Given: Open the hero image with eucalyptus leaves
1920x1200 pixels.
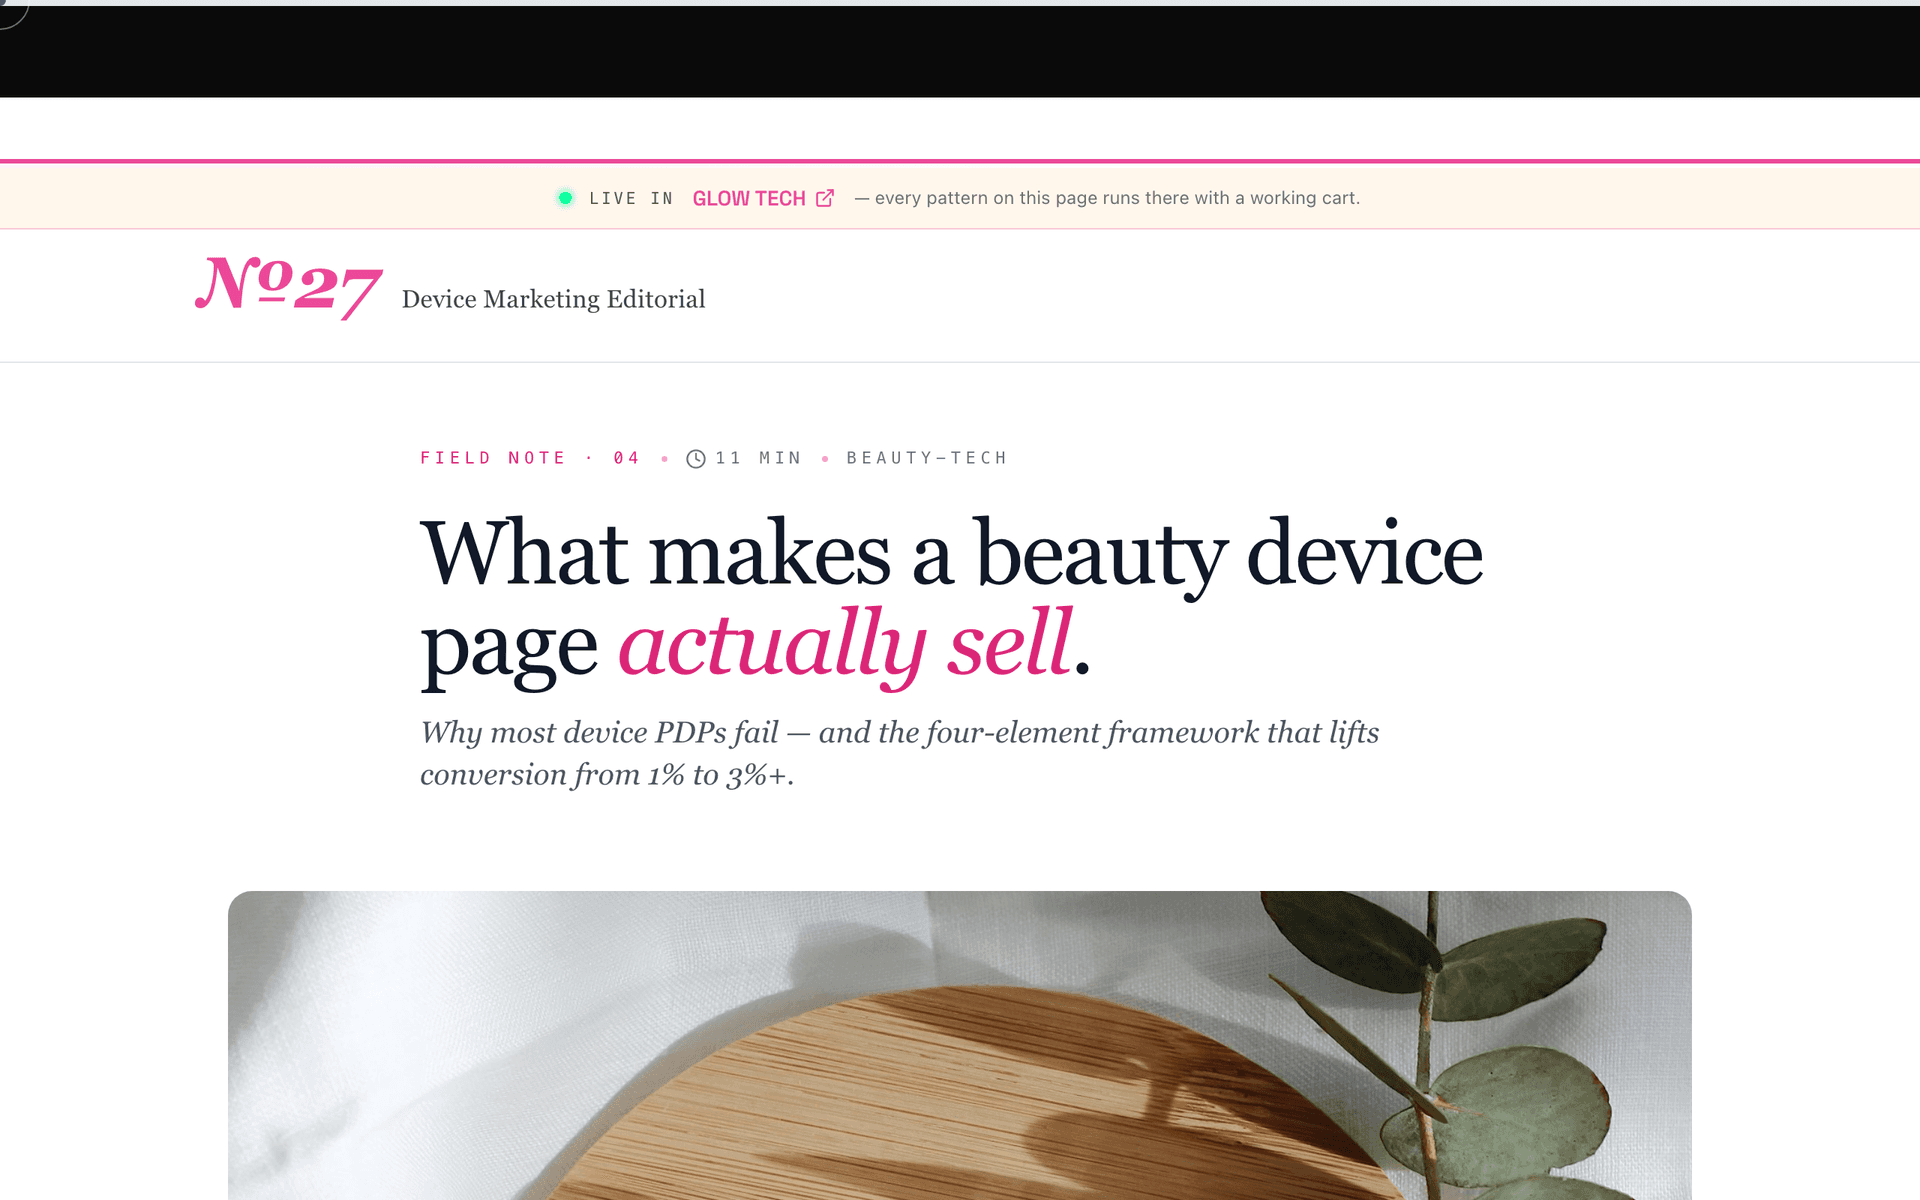Looking at the screenshot, I should (x=960, y=1045).
